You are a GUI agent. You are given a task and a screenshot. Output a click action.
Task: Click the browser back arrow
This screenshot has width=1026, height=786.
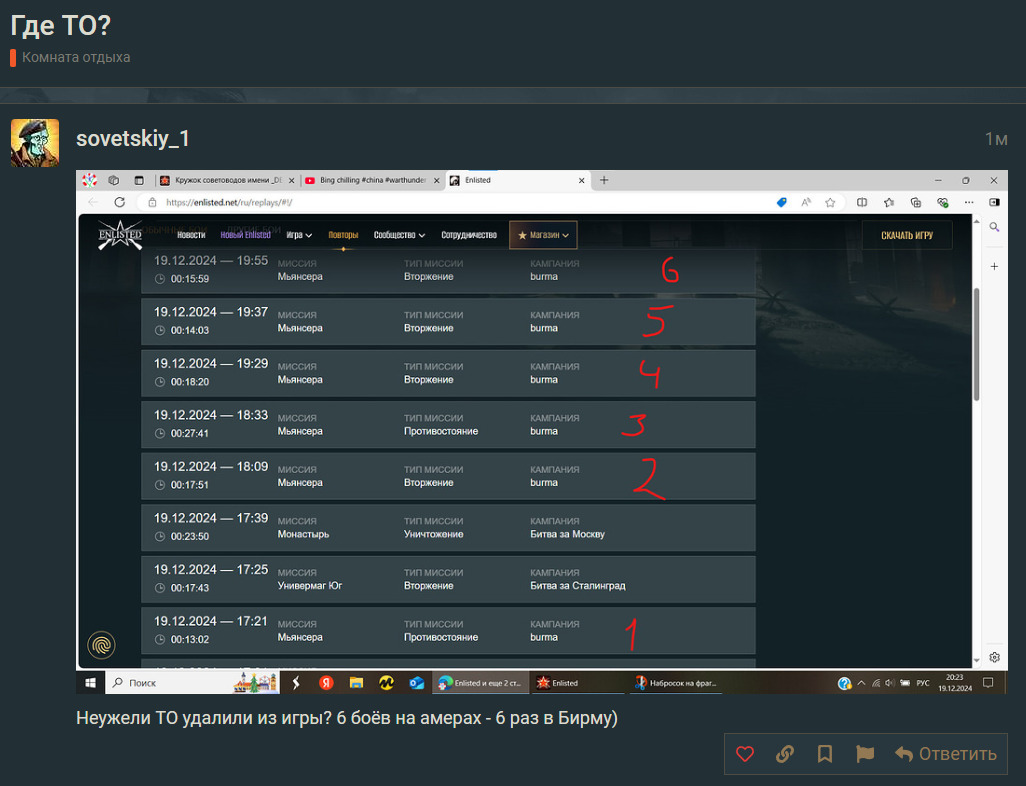(93, 202)
